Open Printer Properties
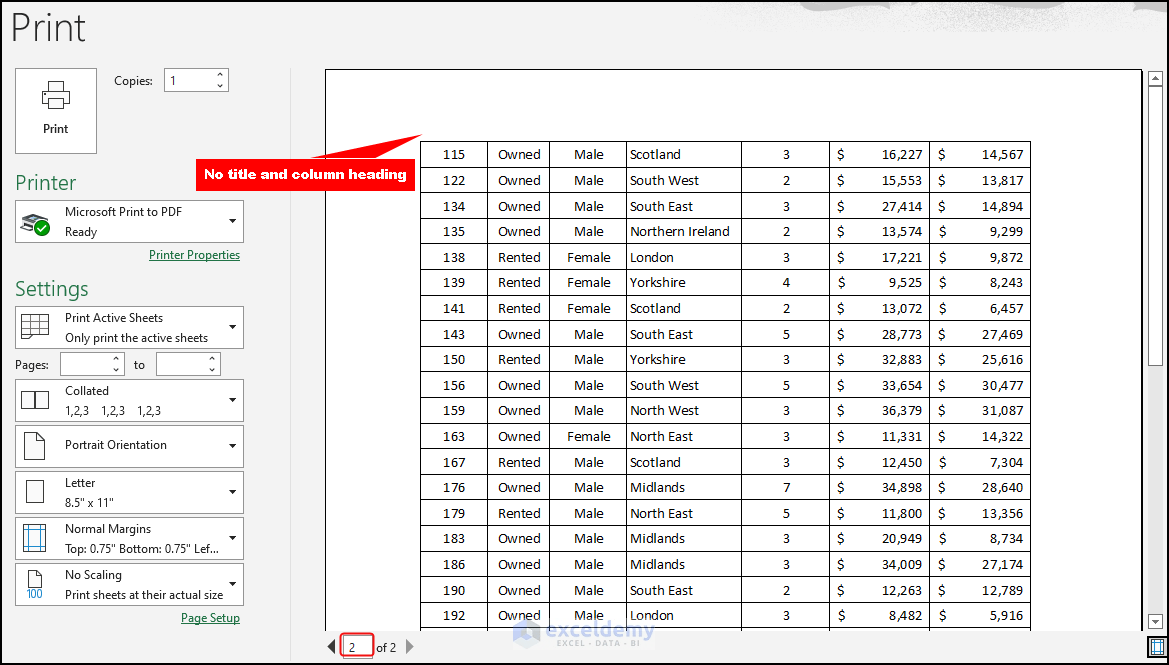The height and width of the screenshot is (665, 1169). coord(194,254)
